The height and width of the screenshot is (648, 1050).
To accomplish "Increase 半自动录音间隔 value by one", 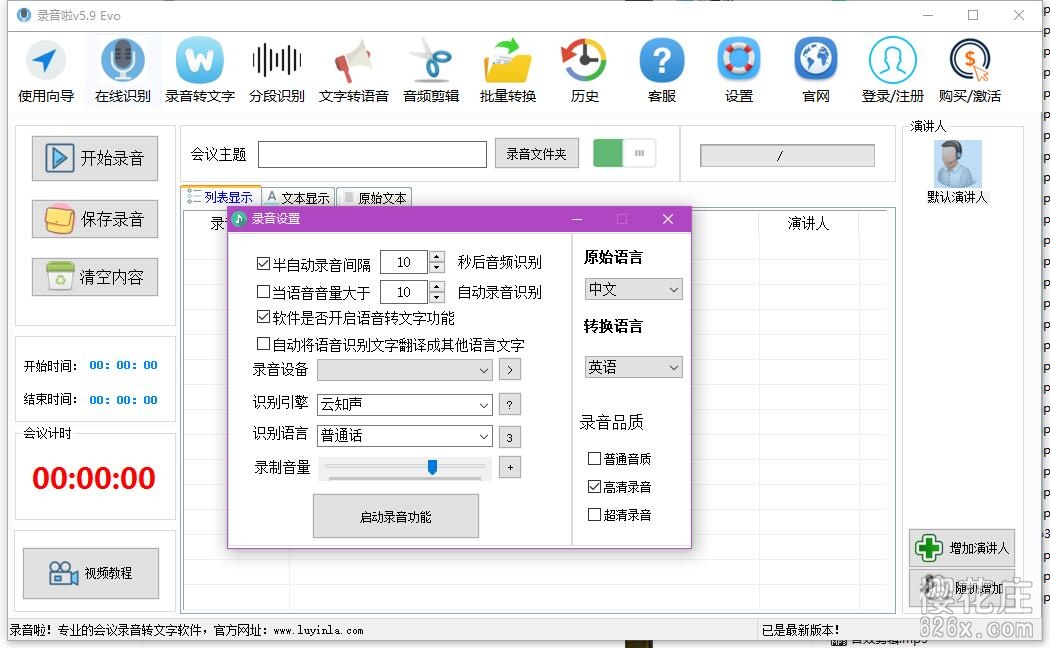I will point(437,256).
